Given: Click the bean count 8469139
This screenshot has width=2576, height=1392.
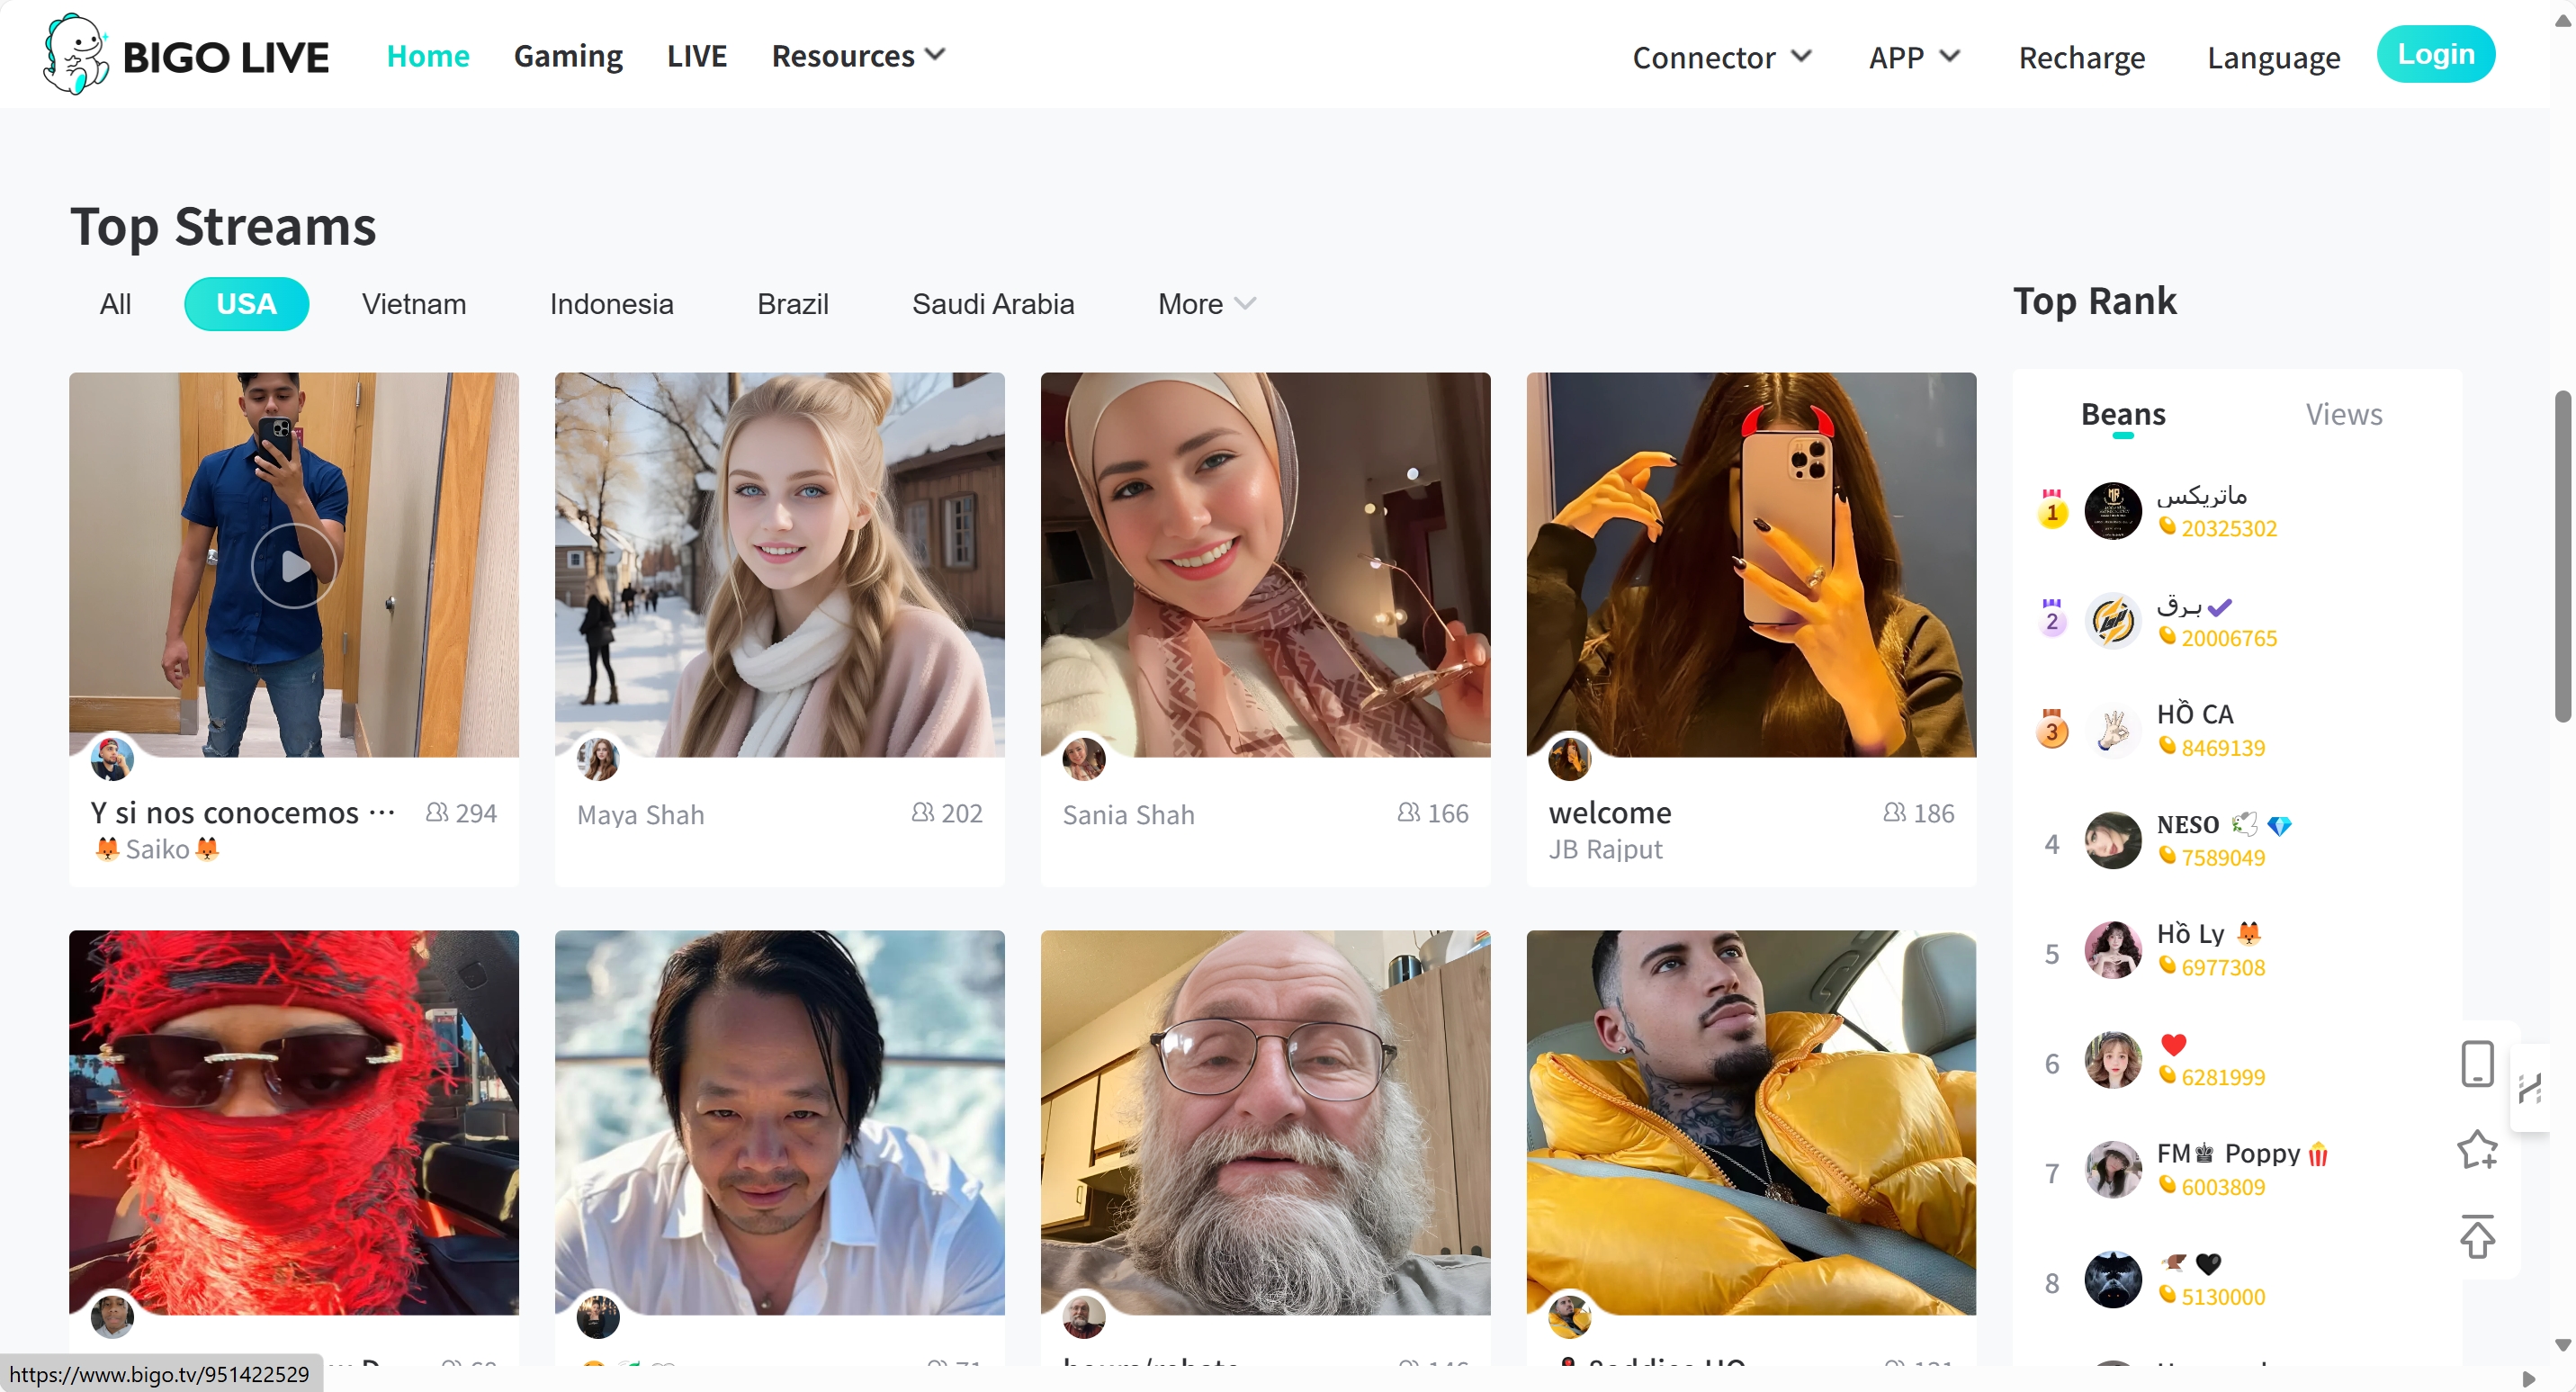Looking at the screenshot, I should (2223, 748).
